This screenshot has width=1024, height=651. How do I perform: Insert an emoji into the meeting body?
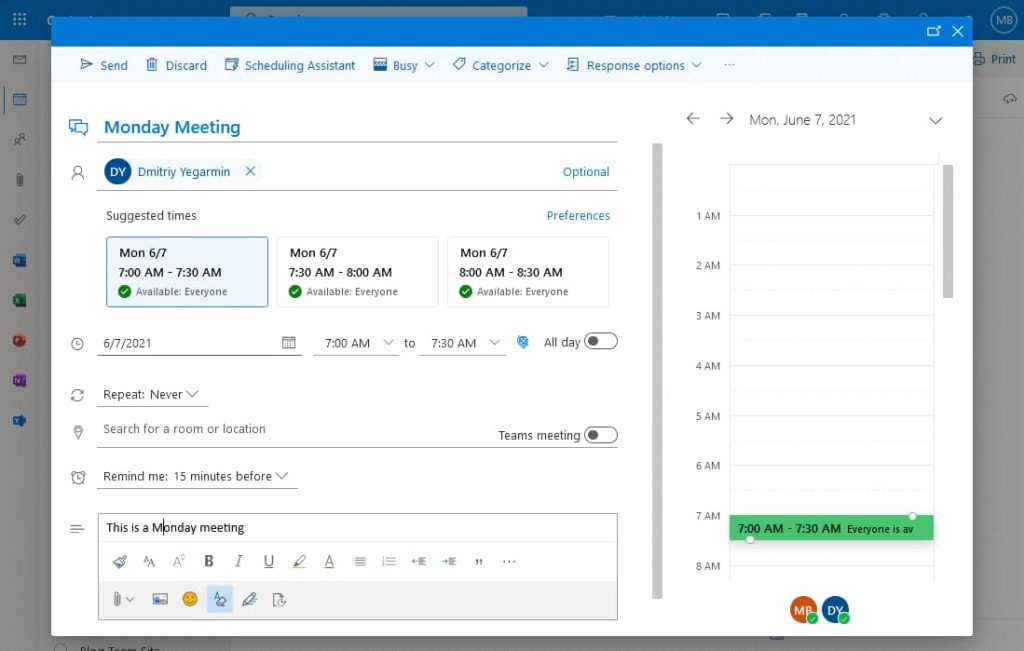pos(189,599)
